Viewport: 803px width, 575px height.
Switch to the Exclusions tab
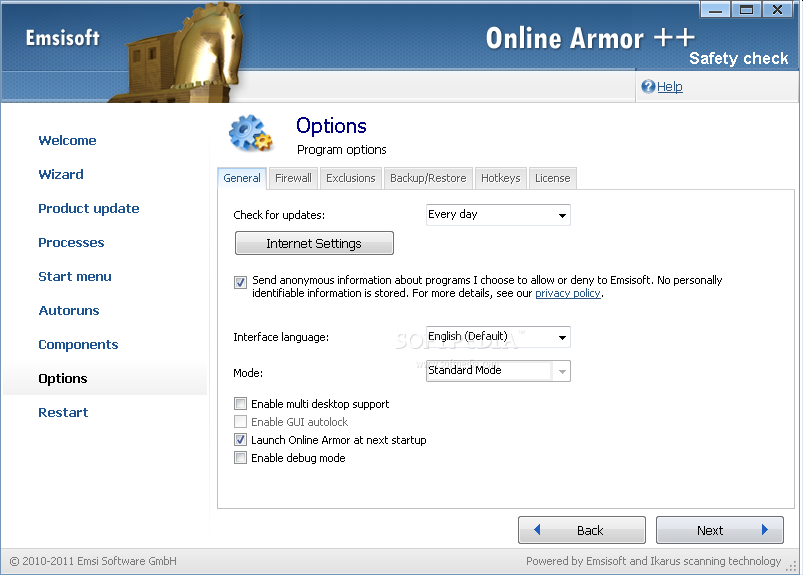(x=351, y=178)
